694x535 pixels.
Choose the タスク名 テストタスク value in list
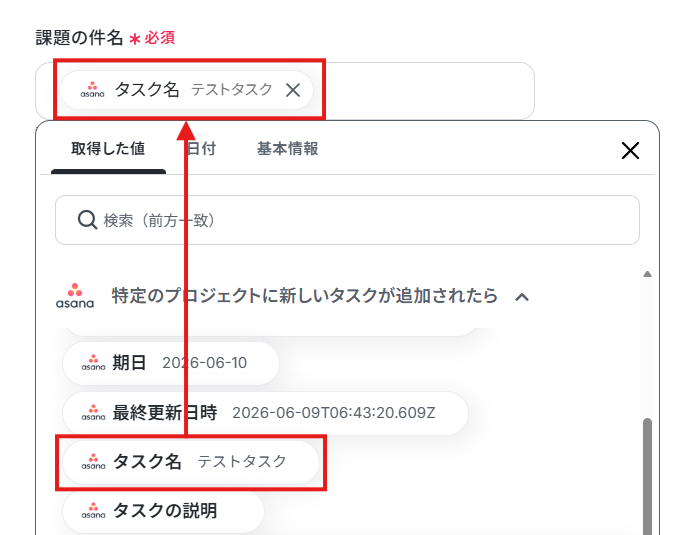pyautogui.click(x=191, y=462)
